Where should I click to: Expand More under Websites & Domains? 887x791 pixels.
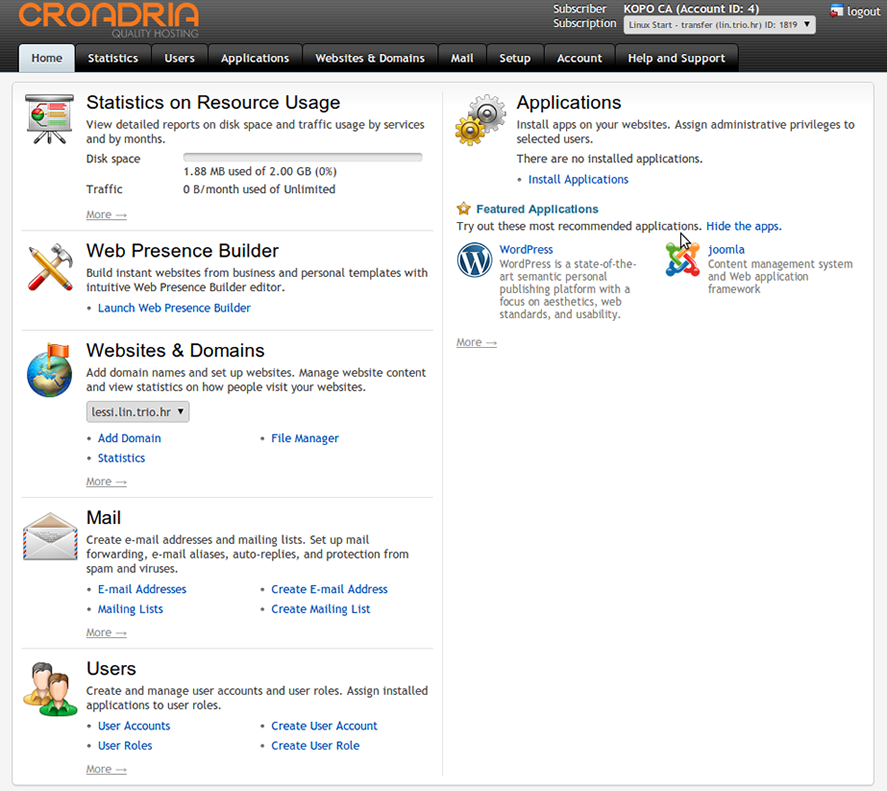(x=106, y=482)
